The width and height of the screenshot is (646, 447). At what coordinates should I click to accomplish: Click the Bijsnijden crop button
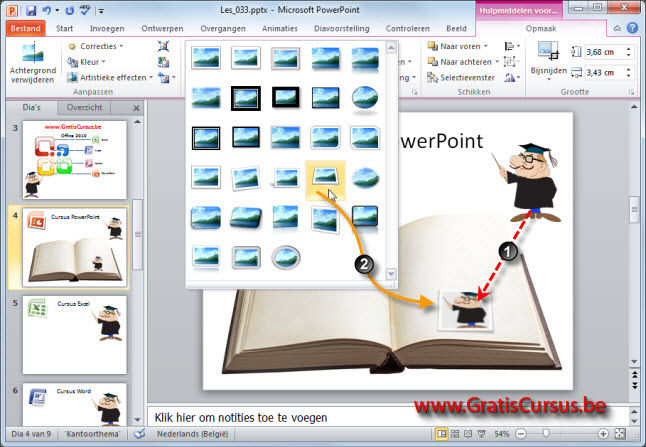[x=548, y=61]
